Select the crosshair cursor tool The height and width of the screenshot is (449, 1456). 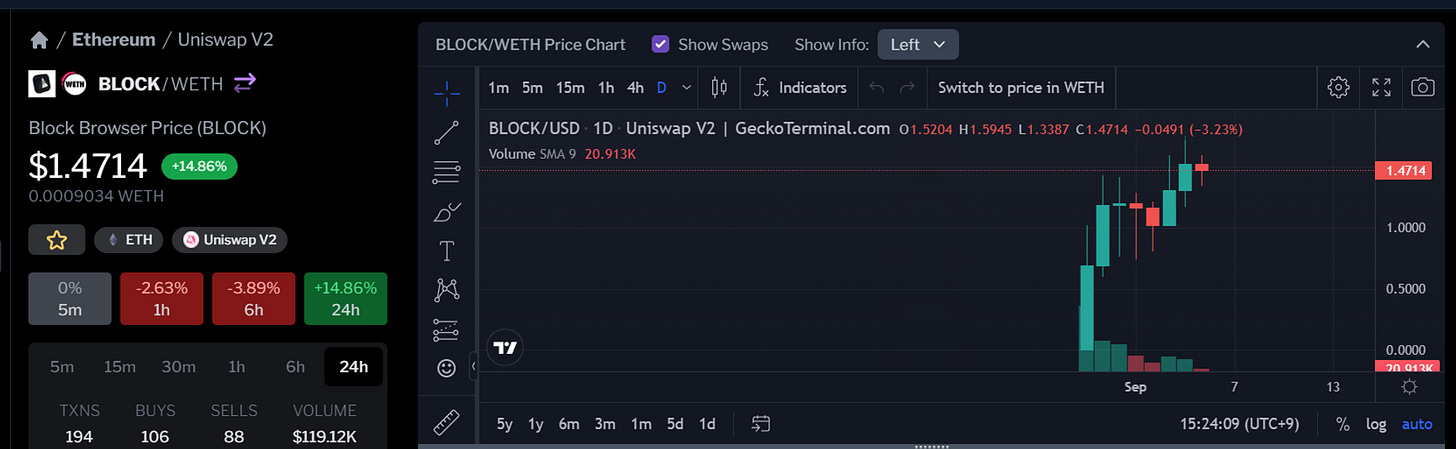pos(447,93)
